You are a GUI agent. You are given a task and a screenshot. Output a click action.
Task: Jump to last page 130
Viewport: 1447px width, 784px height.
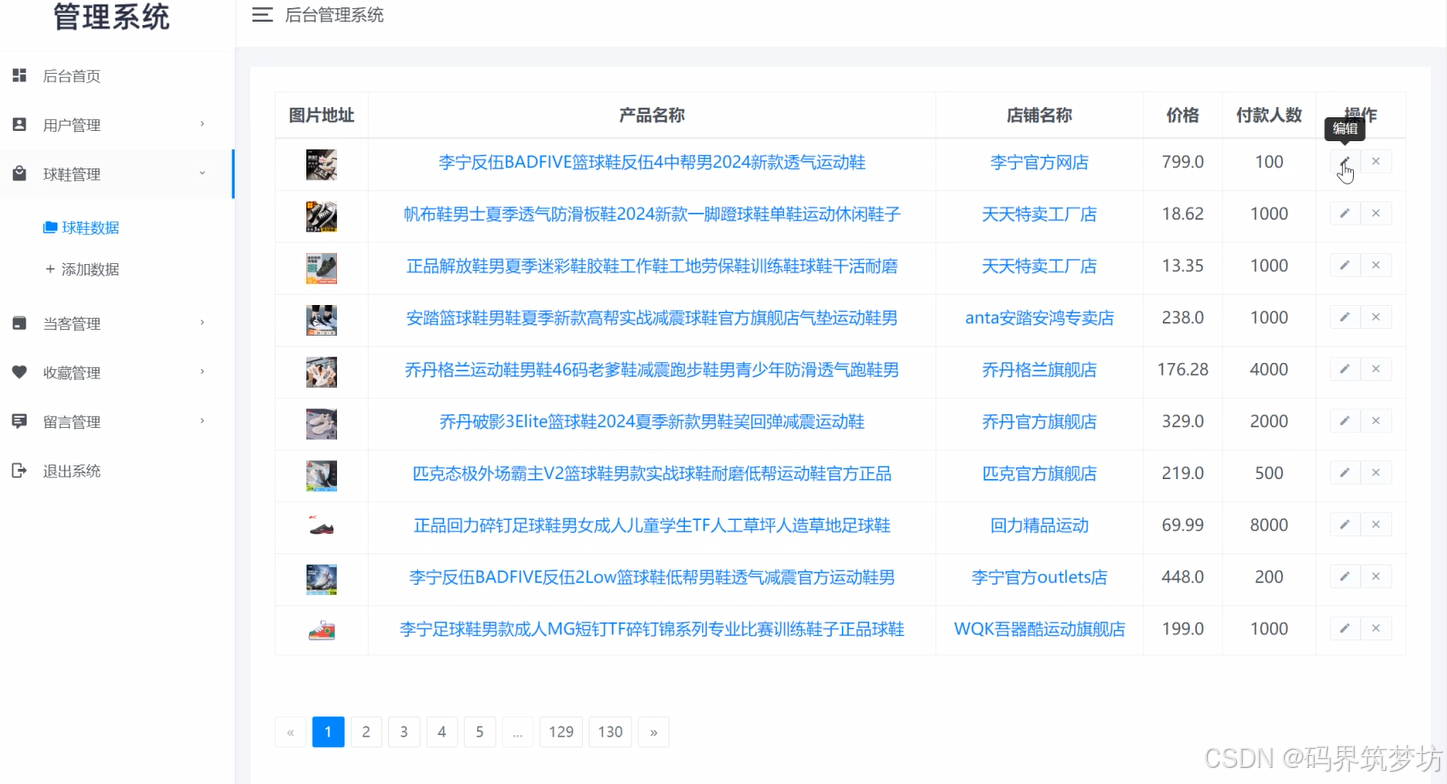610,732
